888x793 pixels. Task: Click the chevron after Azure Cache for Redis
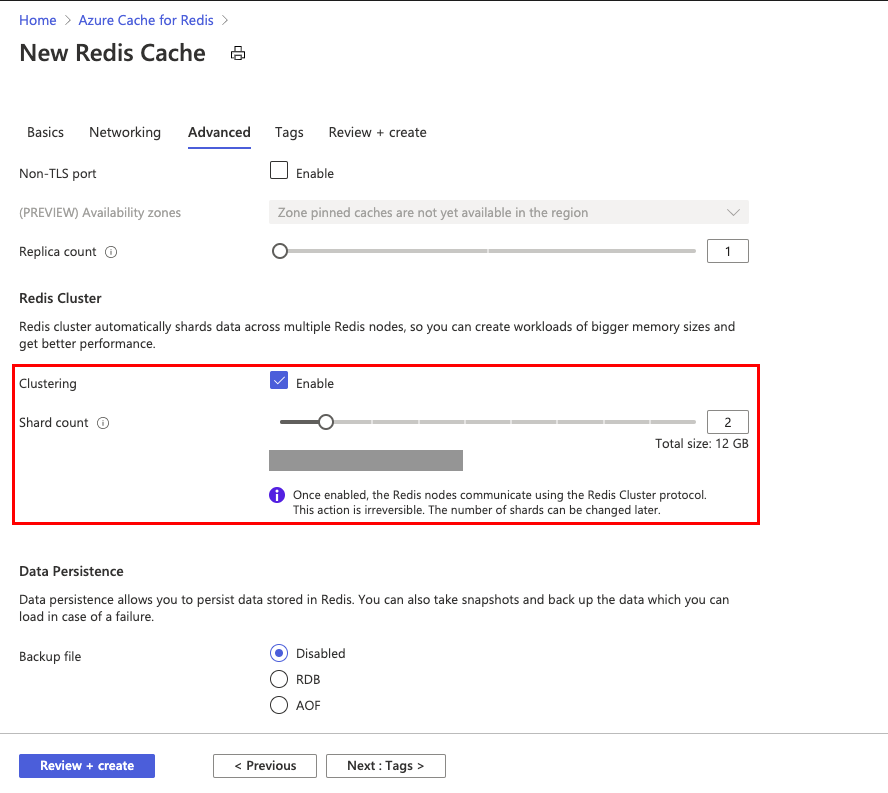[x=226, y=20]
